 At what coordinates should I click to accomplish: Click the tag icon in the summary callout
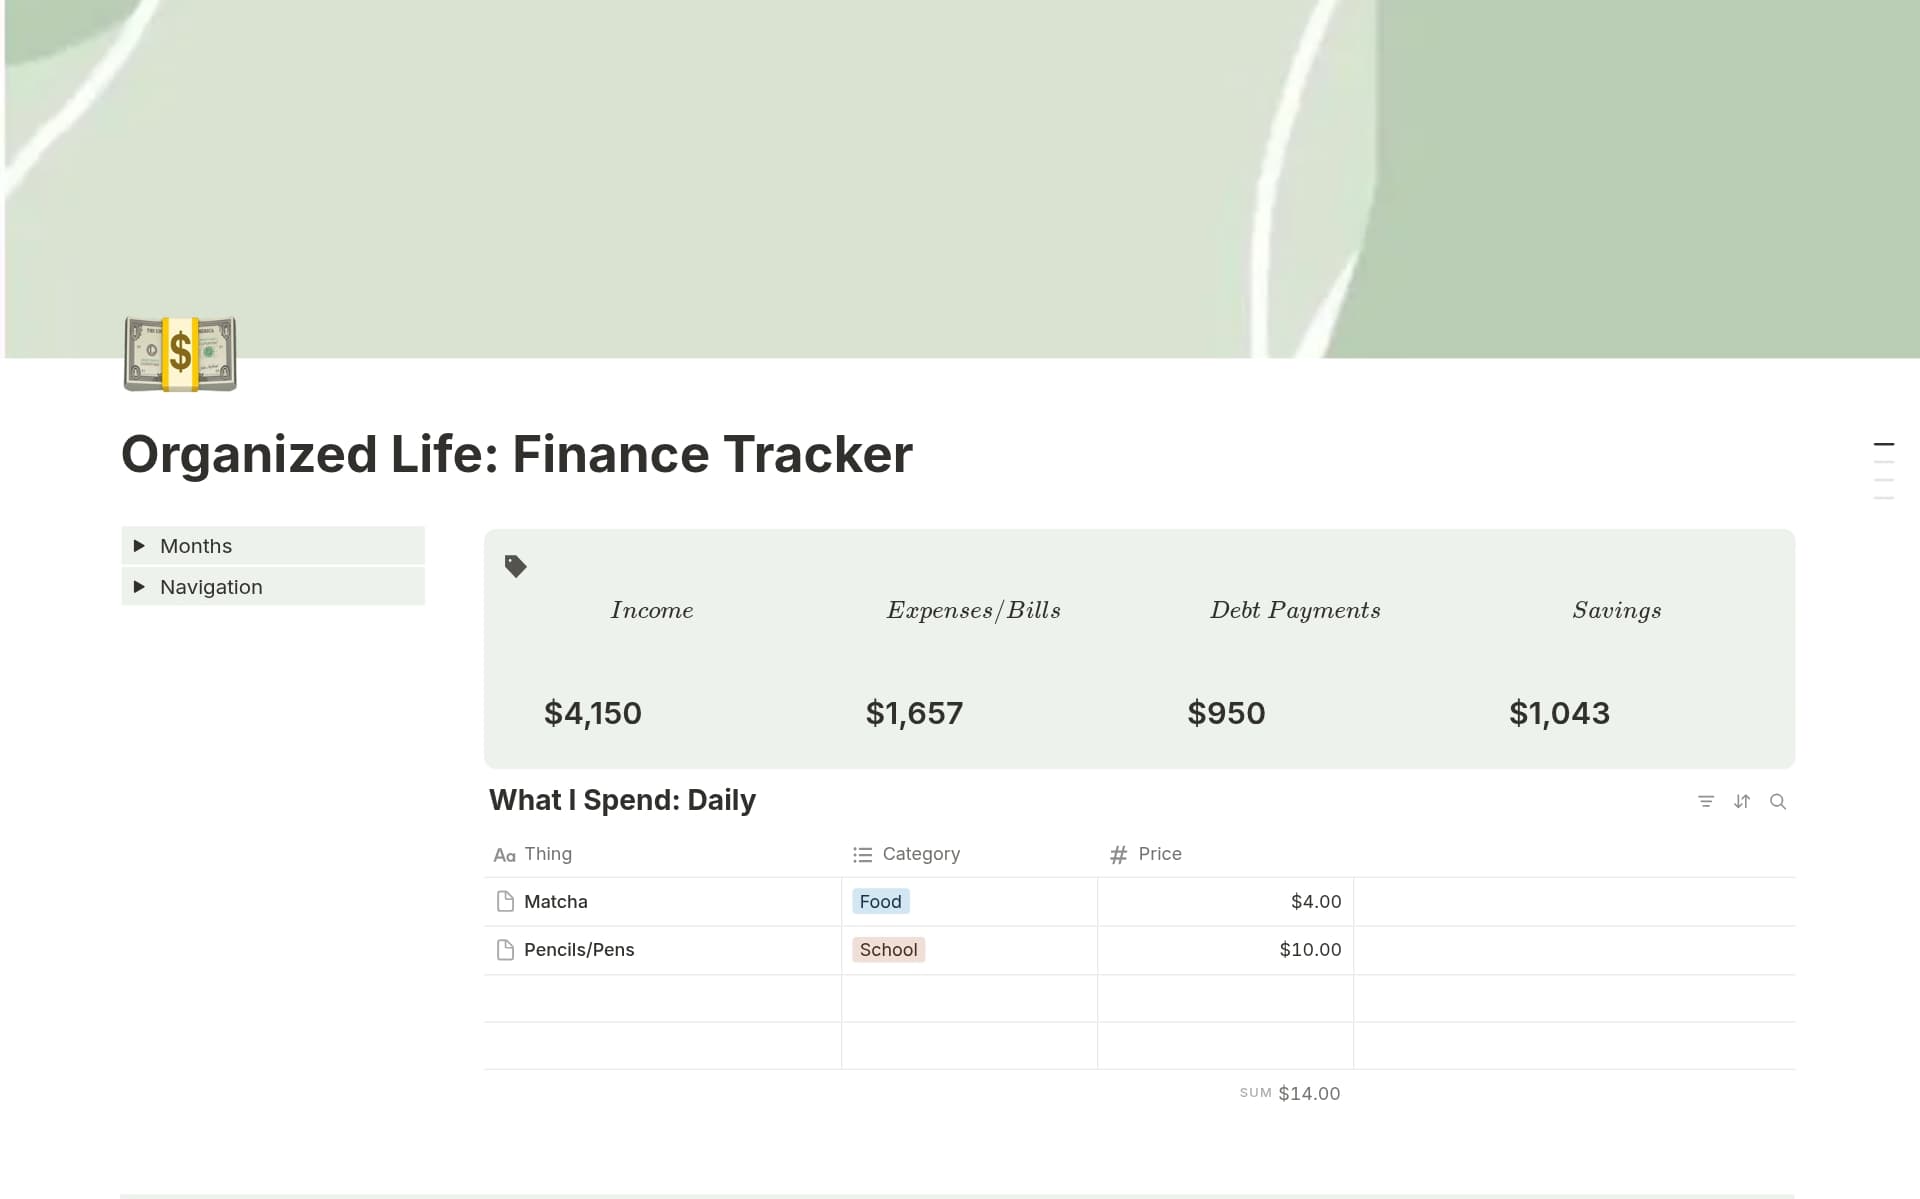point(516,566)
